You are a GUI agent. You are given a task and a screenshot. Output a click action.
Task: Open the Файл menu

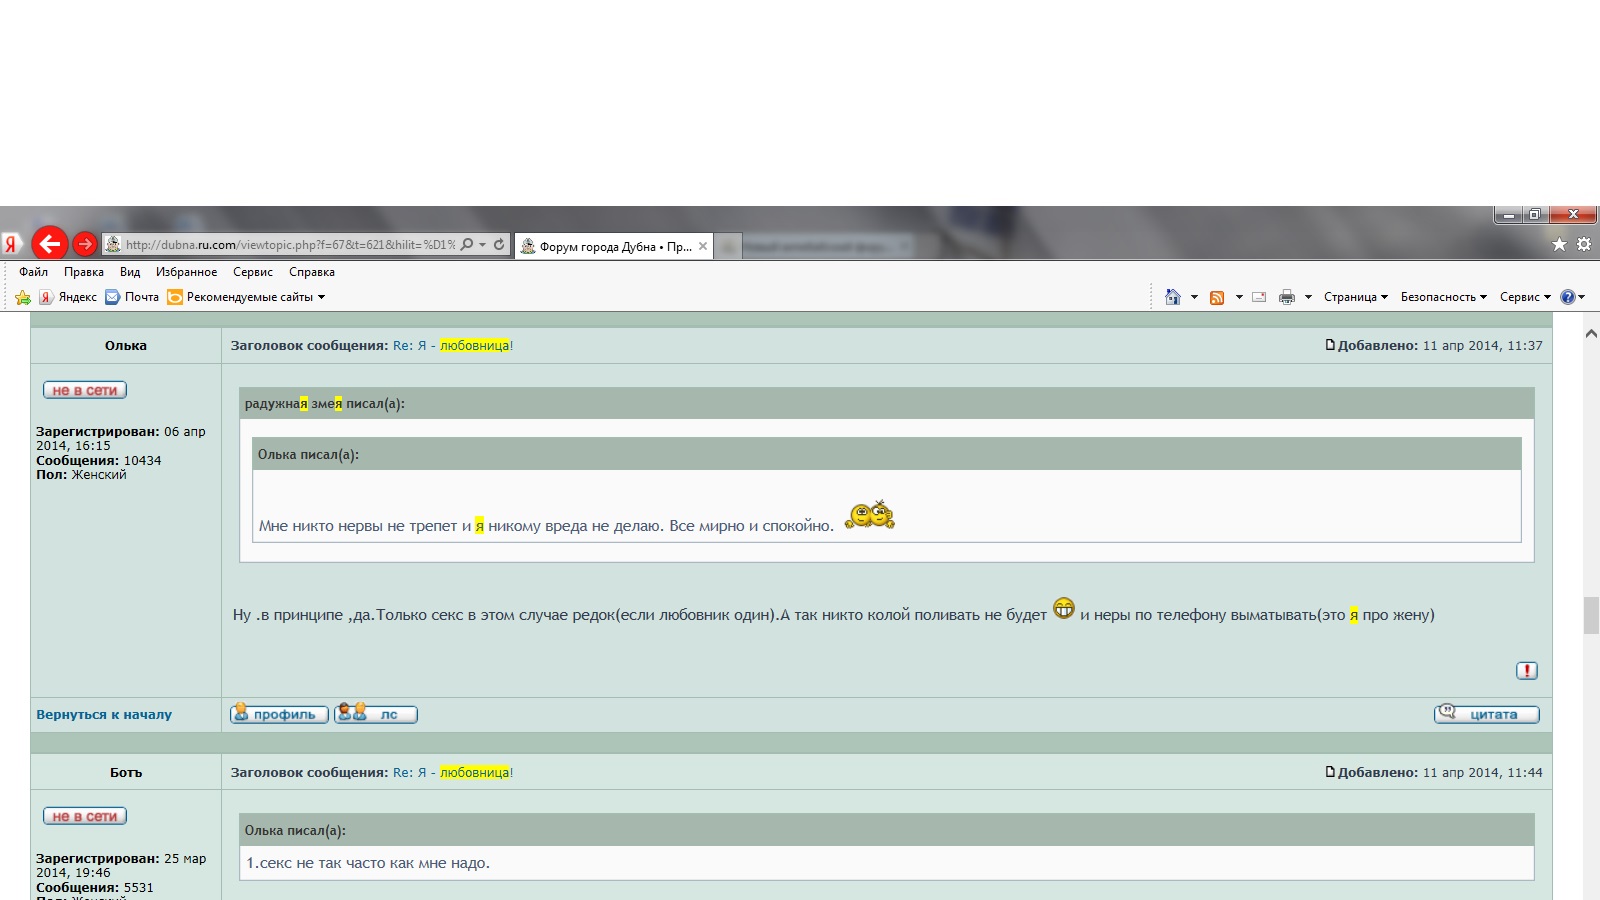pos(33,272)
